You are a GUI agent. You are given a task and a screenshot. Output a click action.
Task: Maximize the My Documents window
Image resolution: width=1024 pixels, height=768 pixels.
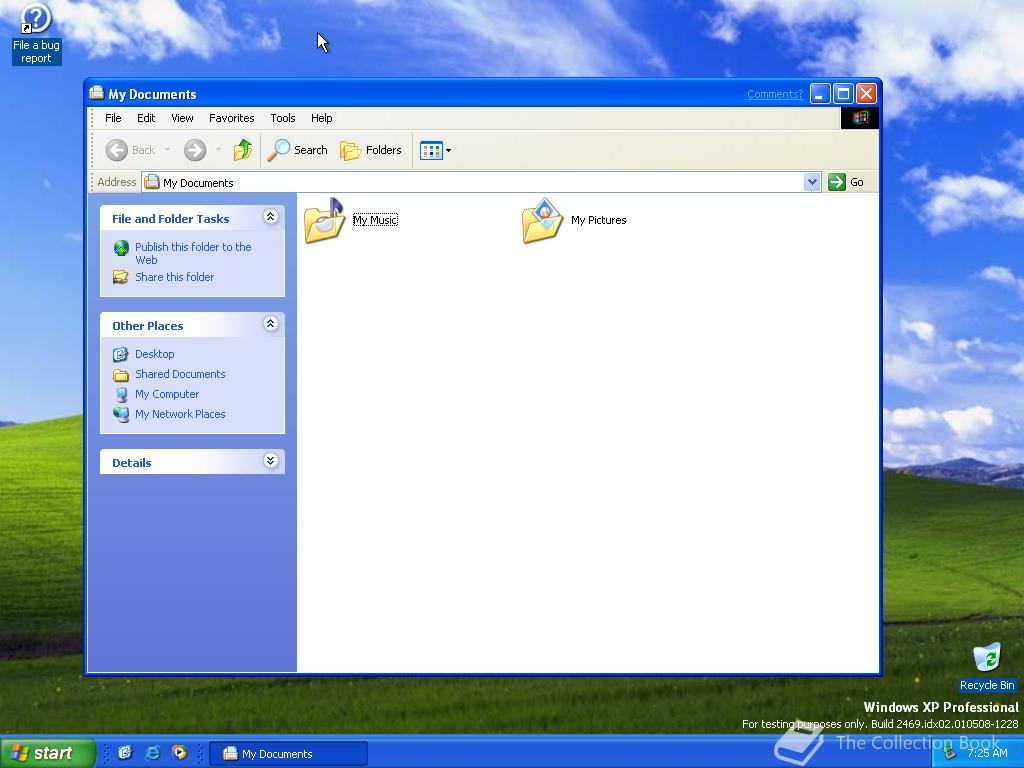[843, 94]
